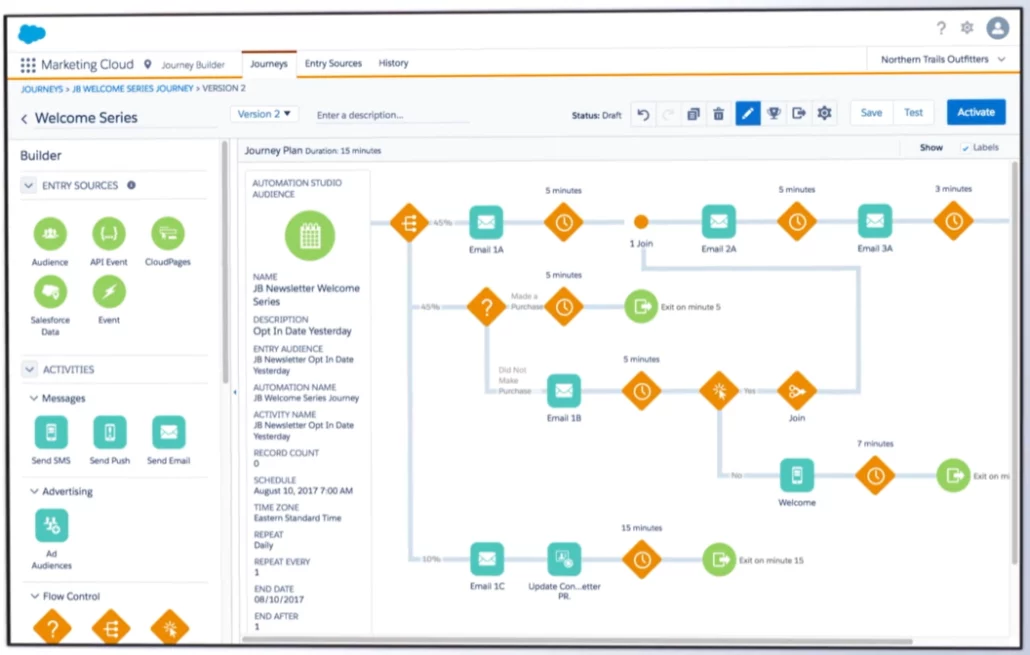Image resolution: width=1030 pixels, height=655 pixels.
Task: Click the canvas horizontal scrollbar
Action: [x=577, y=641]
